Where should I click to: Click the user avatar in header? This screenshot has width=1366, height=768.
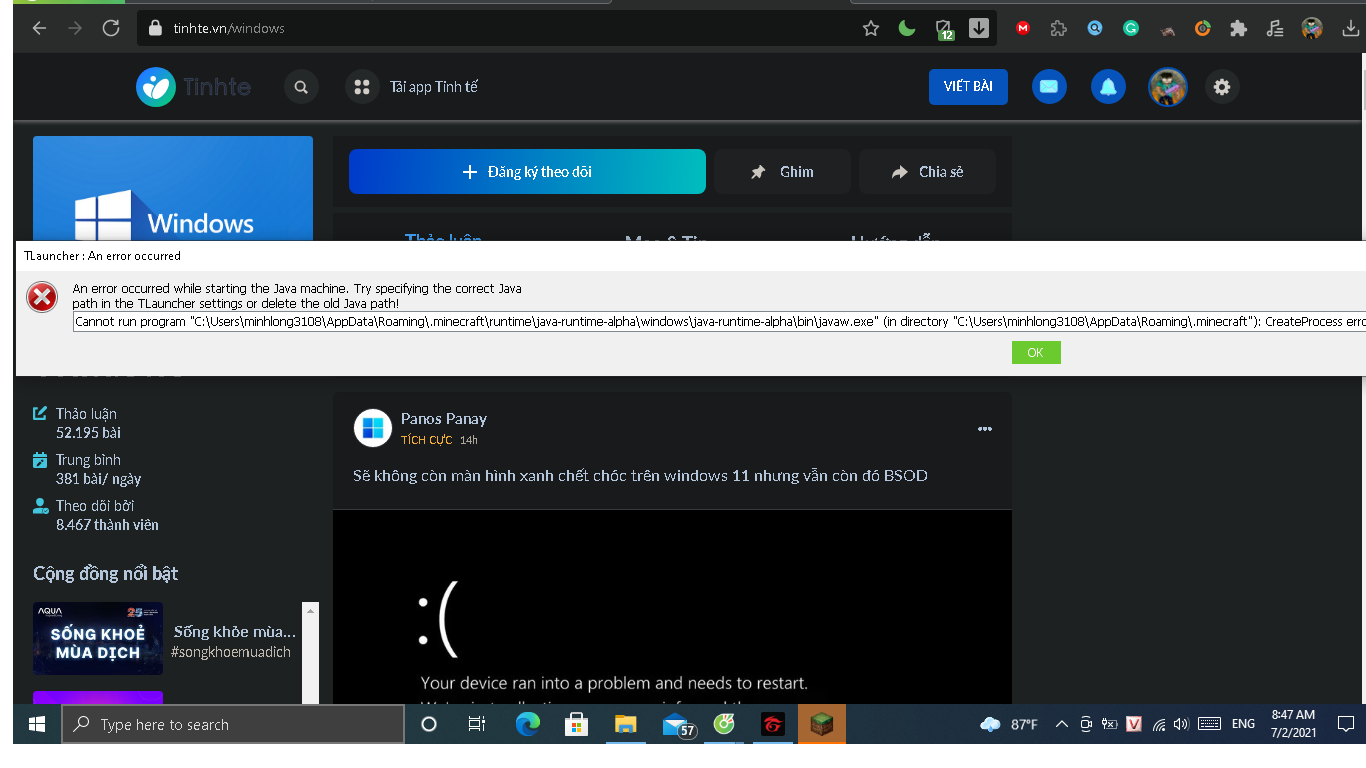coord(1167,87)
